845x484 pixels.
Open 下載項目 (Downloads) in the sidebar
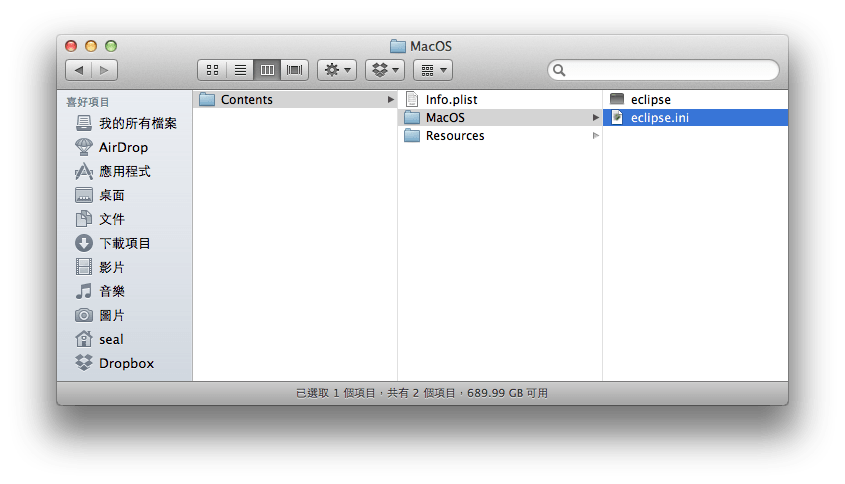[x=124, y=243]
